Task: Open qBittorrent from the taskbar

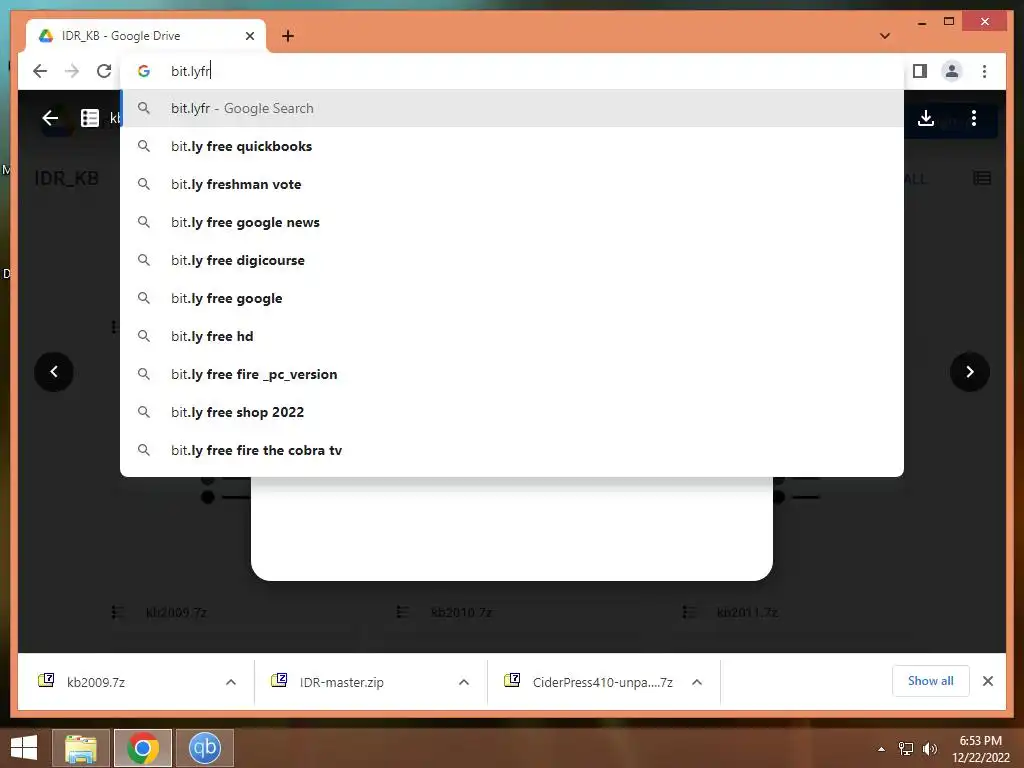Action: [x=204, y=748]
